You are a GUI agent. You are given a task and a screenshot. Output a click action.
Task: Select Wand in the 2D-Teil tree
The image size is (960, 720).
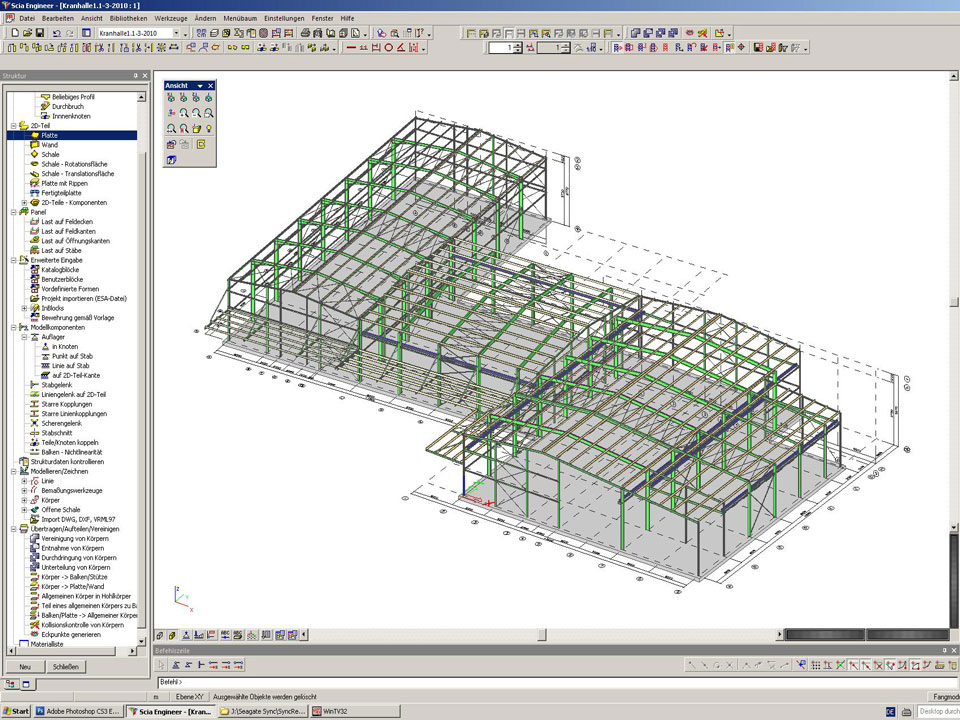point(49,145)
